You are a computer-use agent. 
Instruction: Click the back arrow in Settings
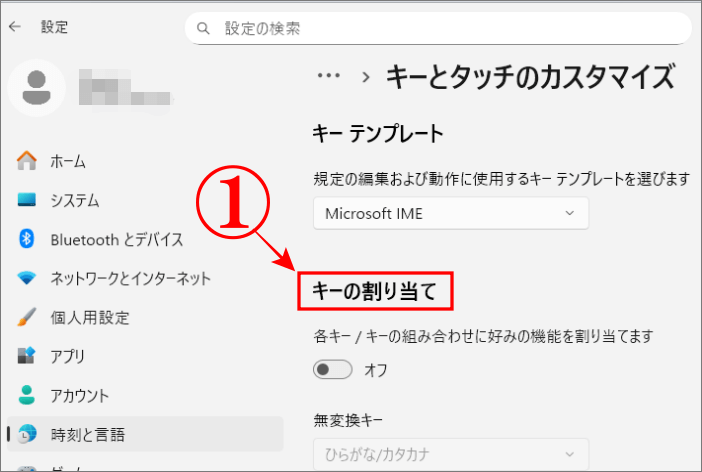coord(15,27)
